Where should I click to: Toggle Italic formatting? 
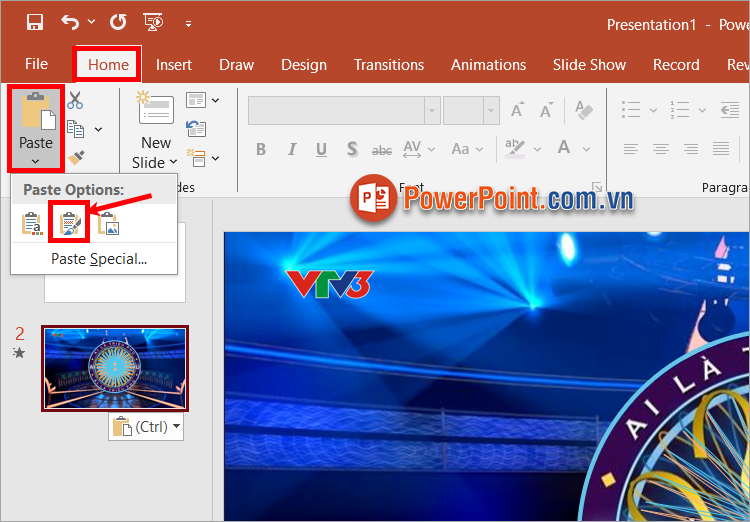[292, 149]
